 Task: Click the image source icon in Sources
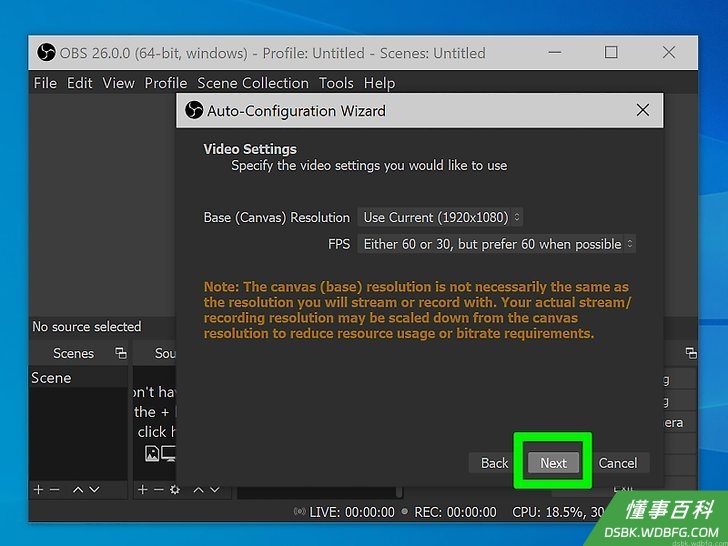pos(152,453)
